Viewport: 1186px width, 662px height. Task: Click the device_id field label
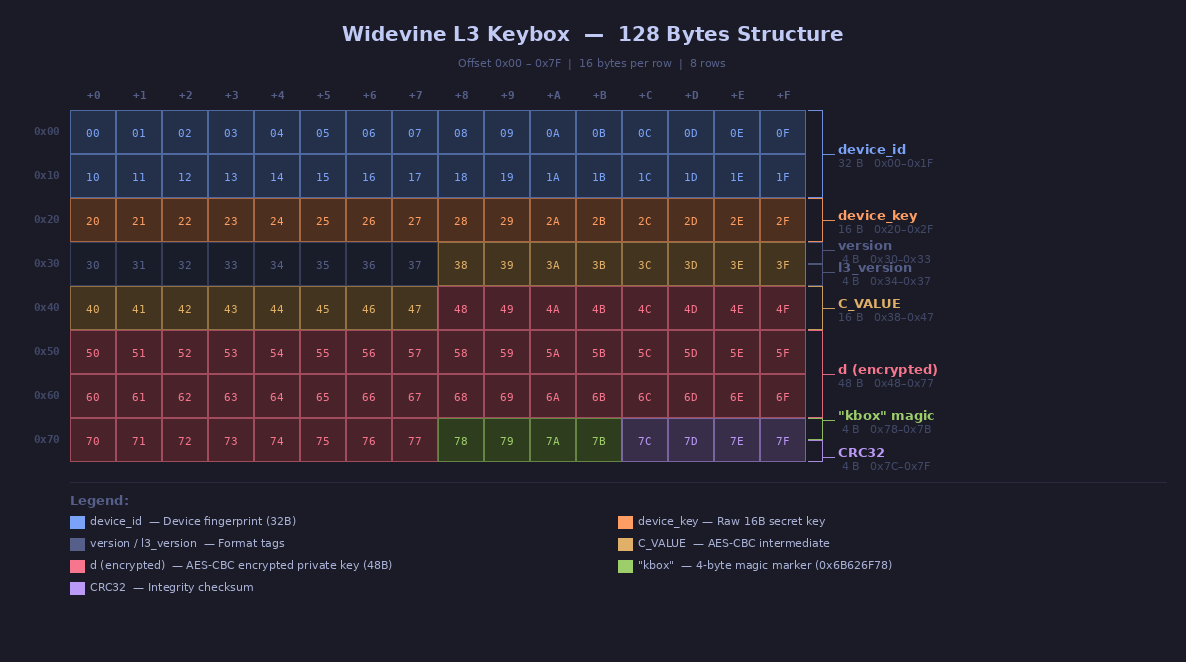tap(871, 150)
